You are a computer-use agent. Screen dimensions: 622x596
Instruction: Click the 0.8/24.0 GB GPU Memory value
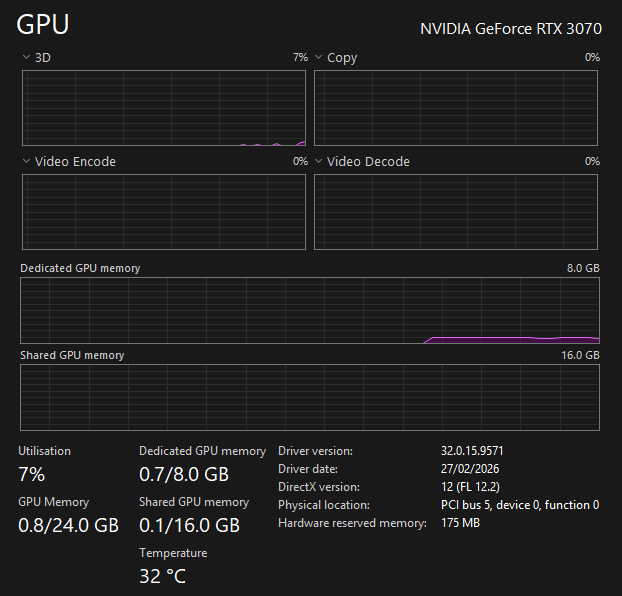click(68, 525)
